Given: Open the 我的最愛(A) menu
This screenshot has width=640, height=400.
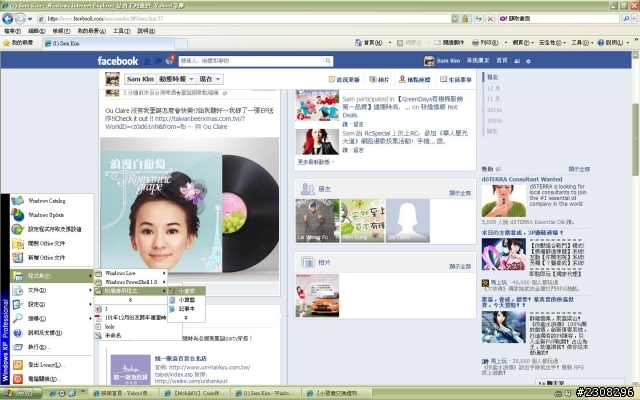Looking at the screenshot, I should [x=91, y=31].
